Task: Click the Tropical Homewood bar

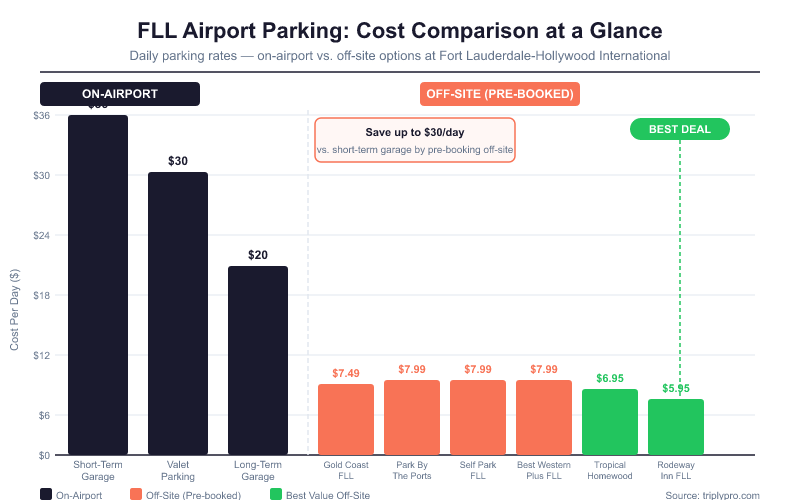Action: [610, 422]
